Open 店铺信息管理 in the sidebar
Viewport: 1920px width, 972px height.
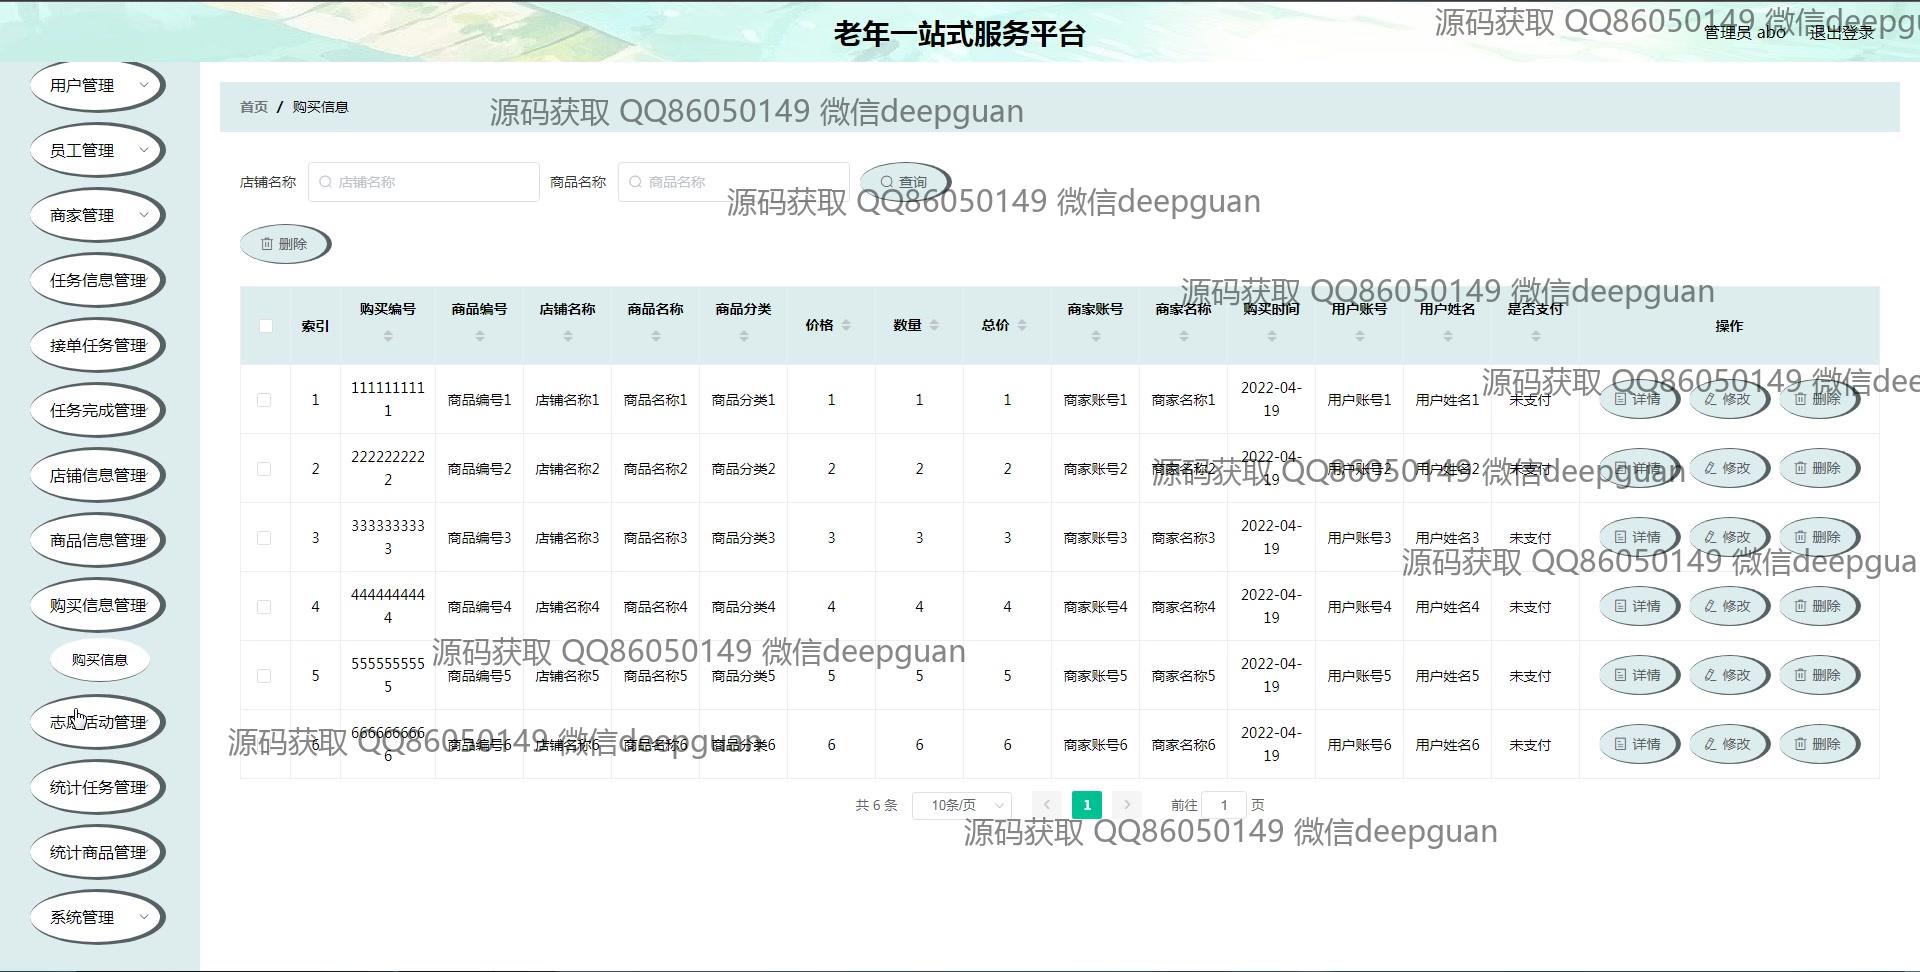(x=97, y=475)
